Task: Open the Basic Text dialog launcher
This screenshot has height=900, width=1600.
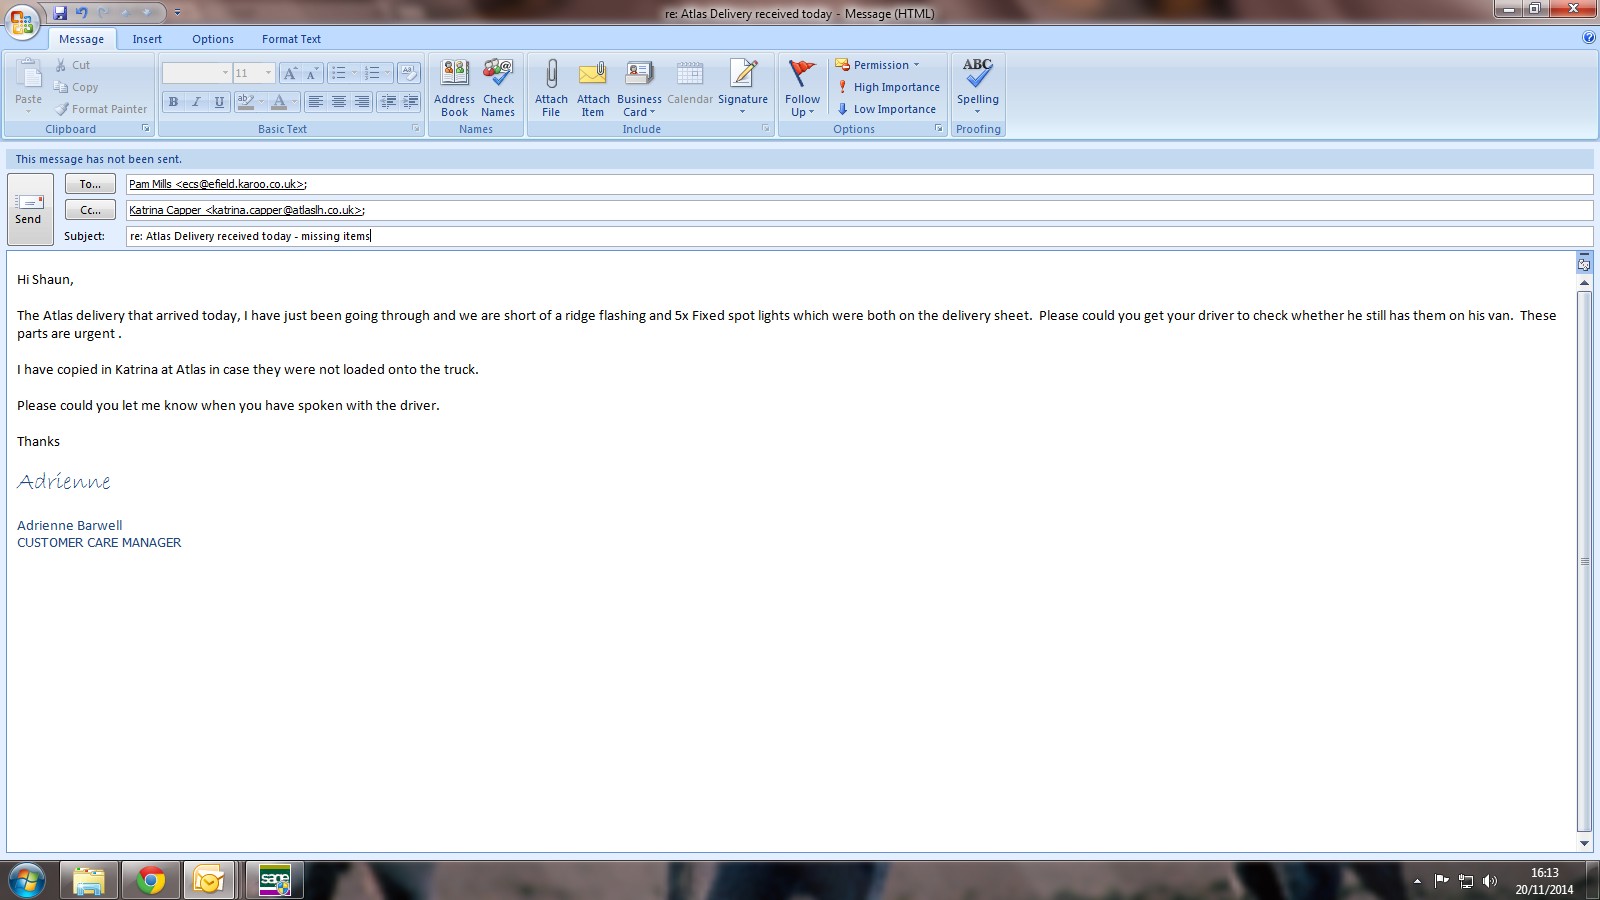Action: (x=417, y=129)
